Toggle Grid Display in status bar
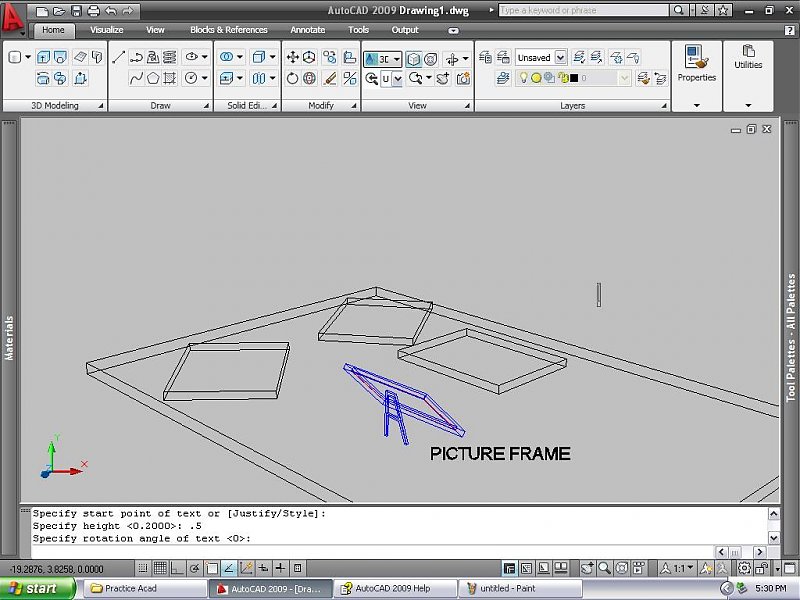Viewport: 800px width, 600px height. tap(160, 568)
